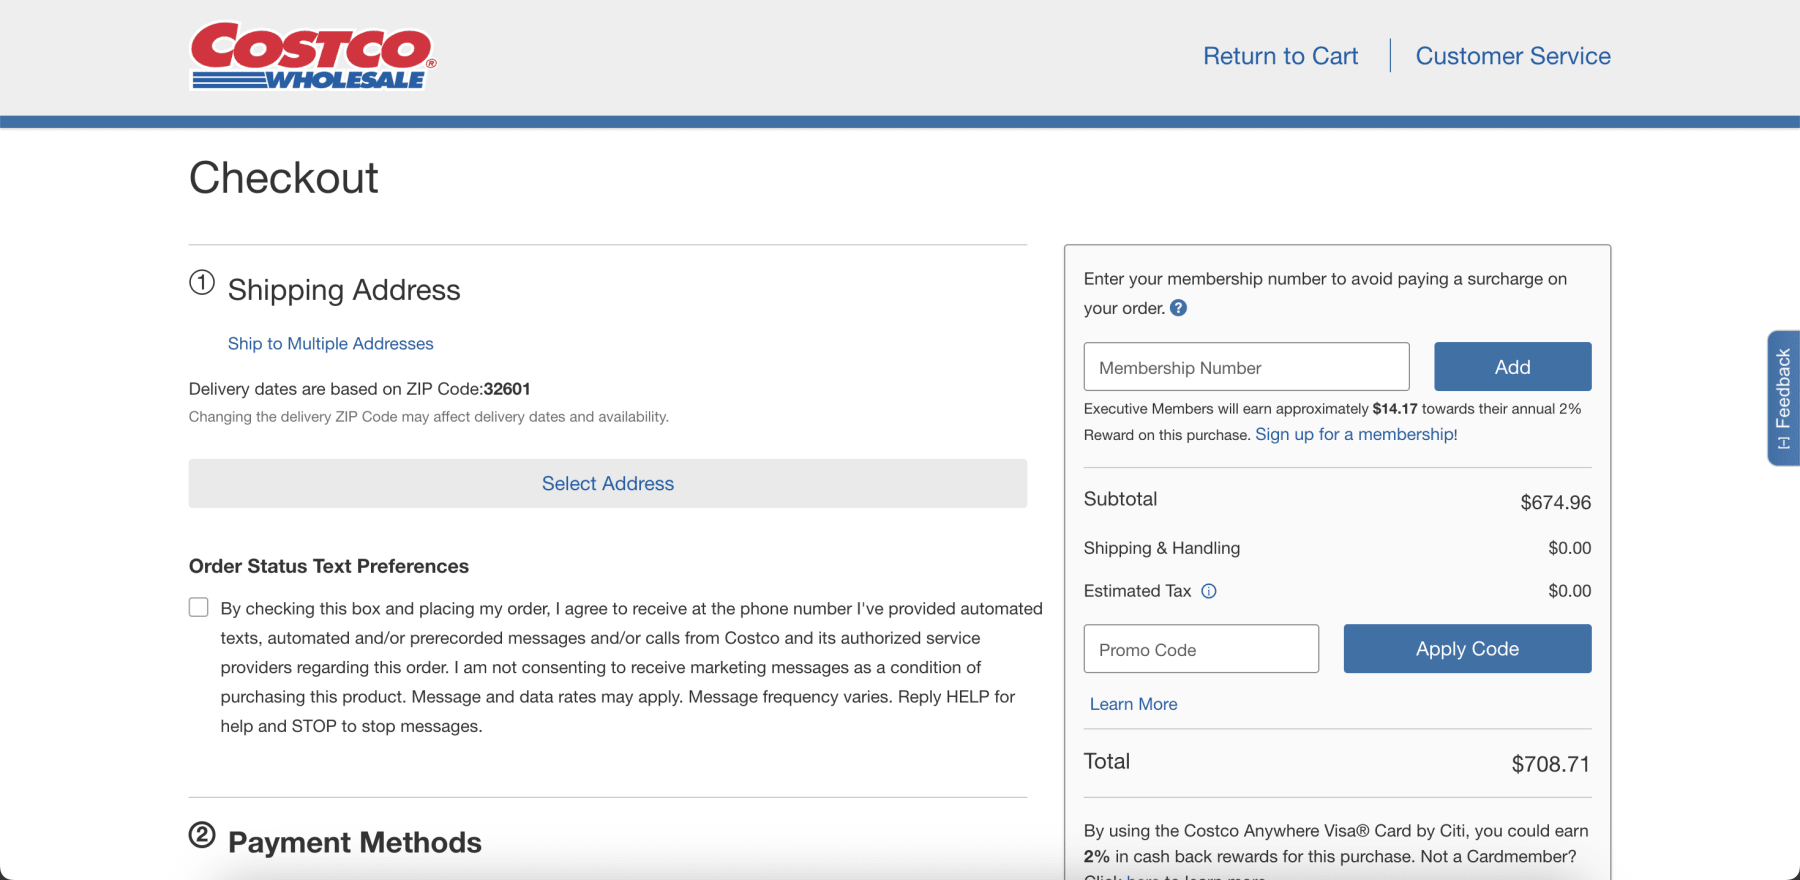The image size is (1800, 880).
Task: Click the Shipping Address section heading
Action: [344, 290]
